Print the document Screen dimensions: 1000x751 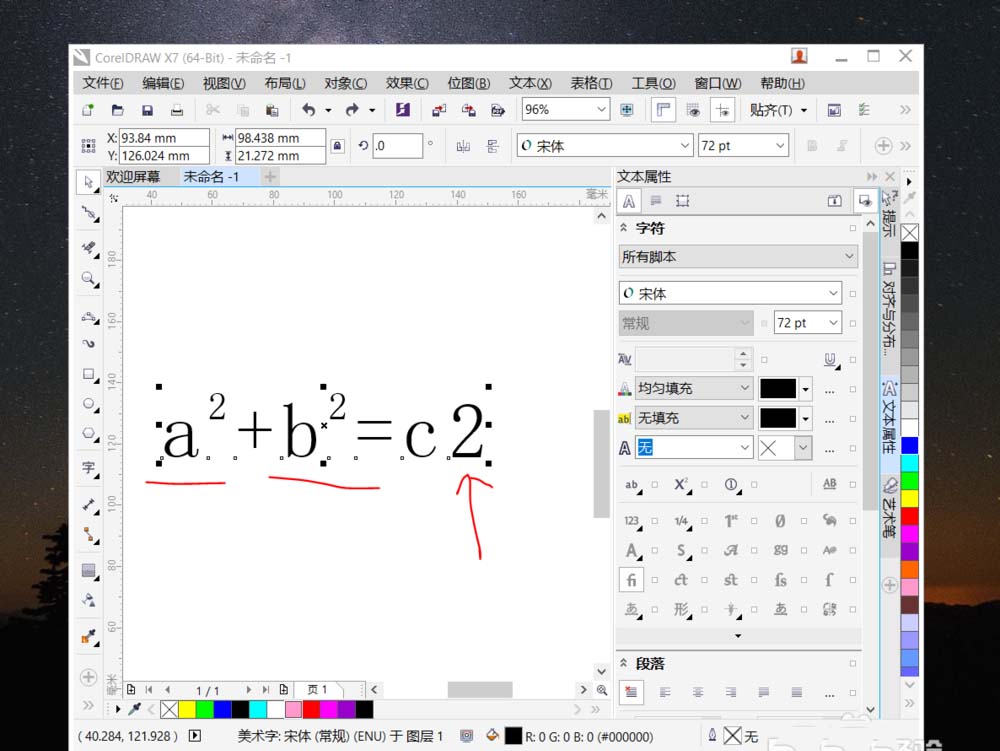[x=177, y=110]
